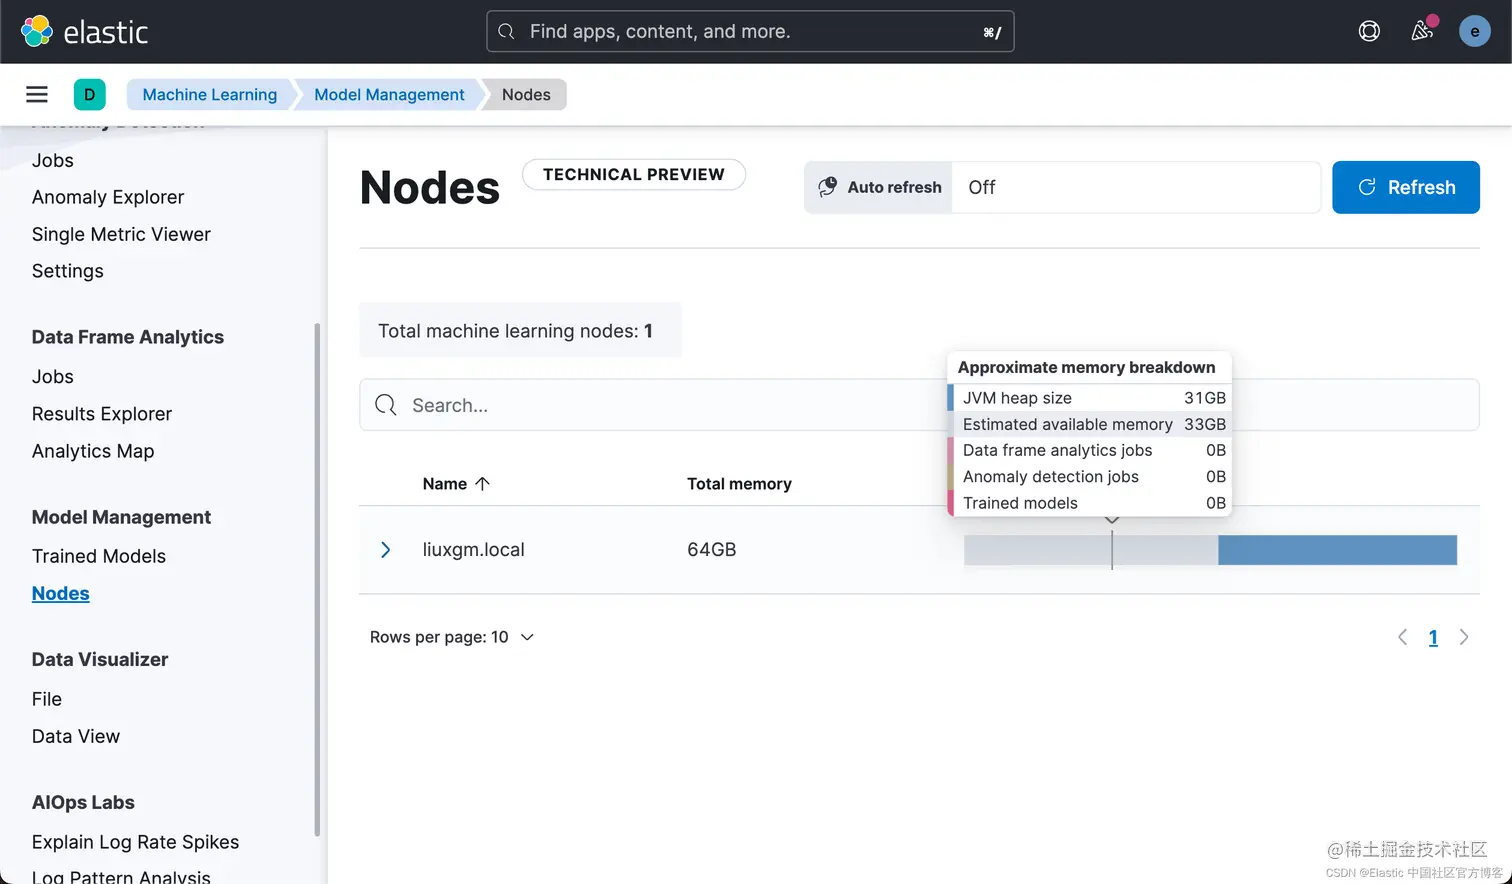Click the green D space selector
This screenshot has height=884, width=1512.
90,94
